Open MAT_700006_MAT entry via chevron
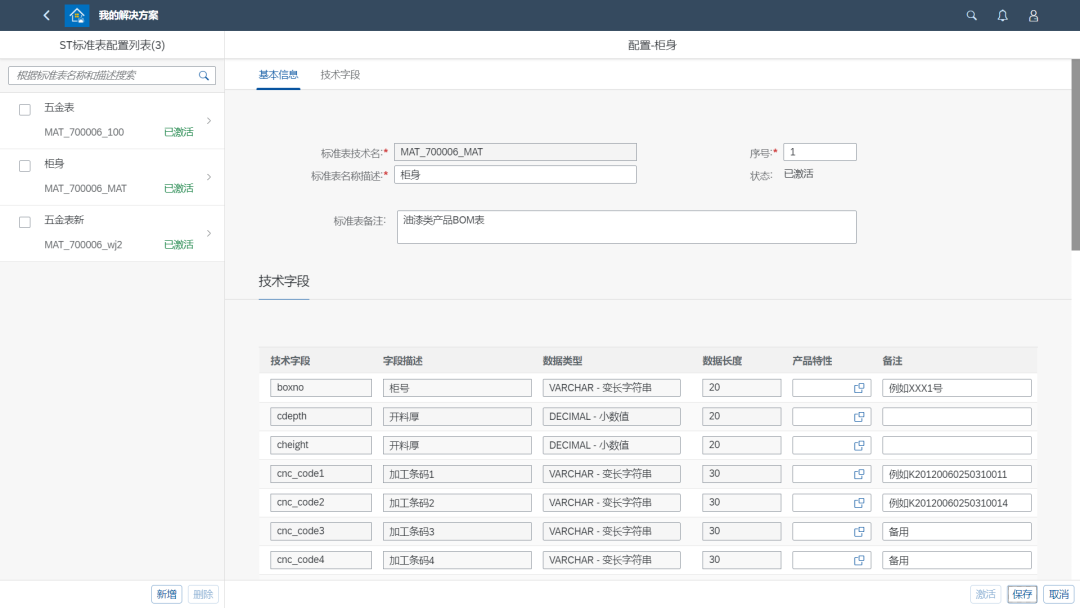This screenshot has width=1080, height=608. tap(208, 177)
